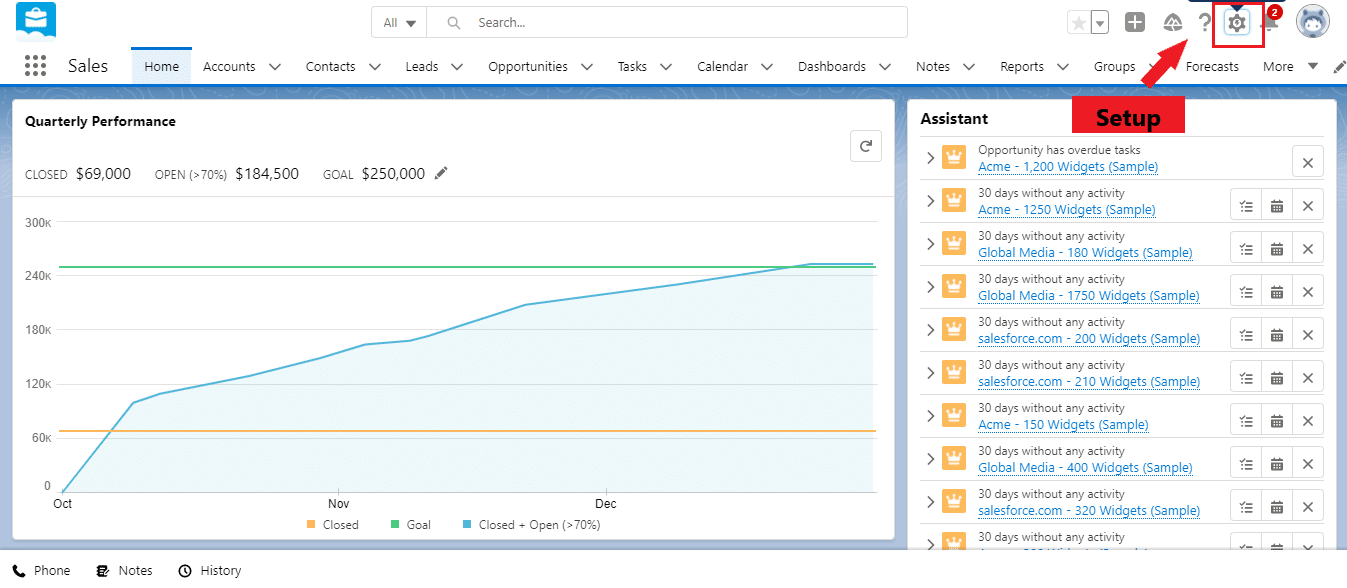
Task: Open Acme - 1,200 Widgets (Sample) link
Action: point(1068,167)
